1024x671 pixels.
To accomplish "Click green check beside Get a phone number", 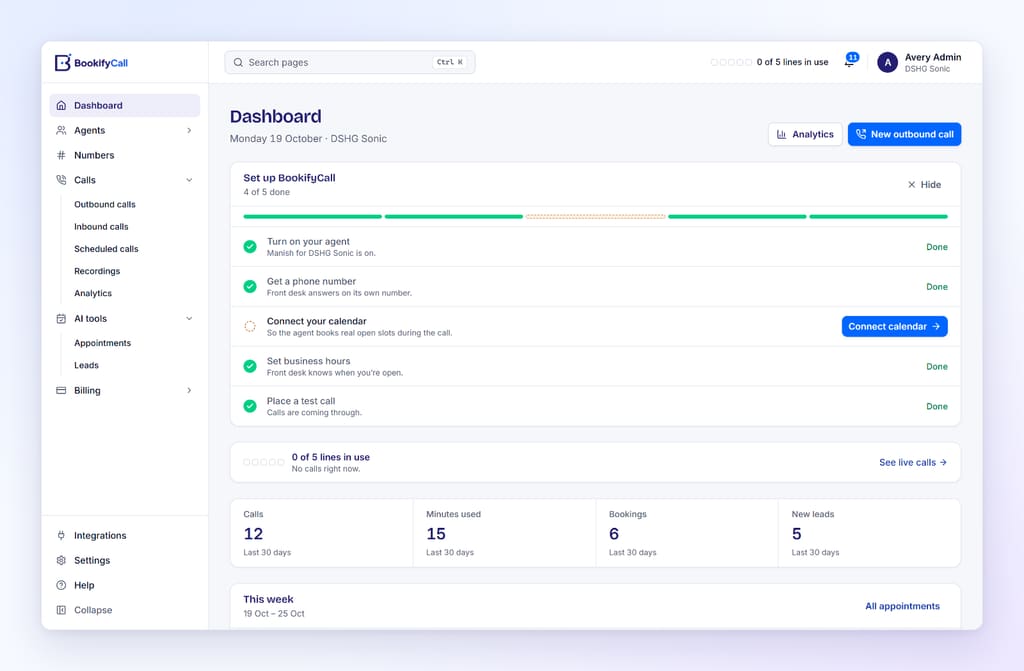I will [250, 287].
